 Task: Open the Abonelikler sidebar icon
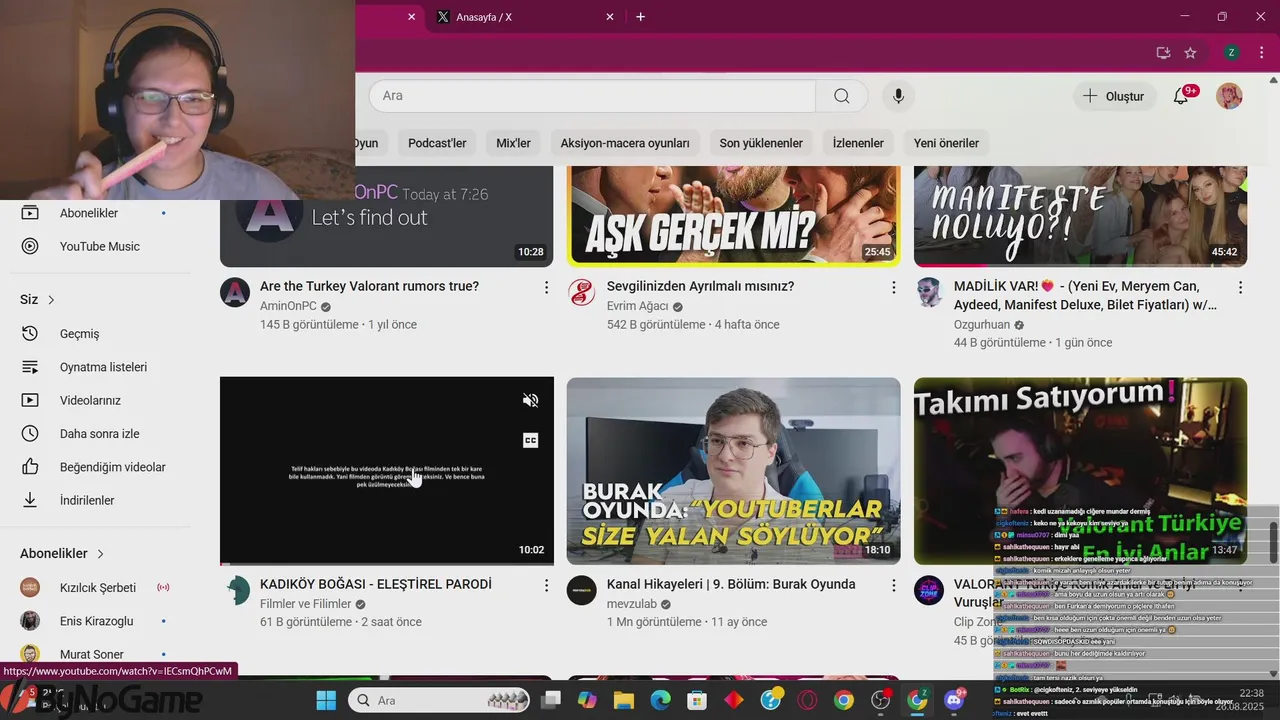tap(30, 213)
